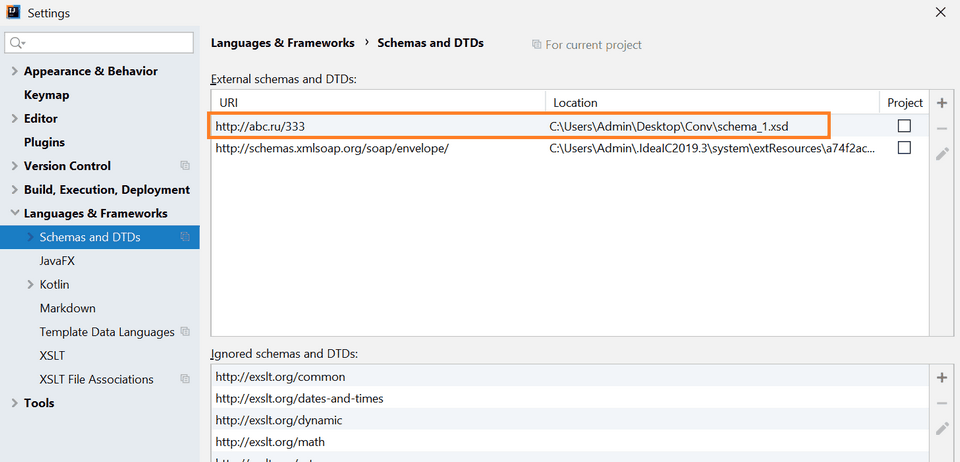This screenshot has height=462, width=960.
Task: Click the remove ignored schema minus icon
Action: [x=941, y=403]
